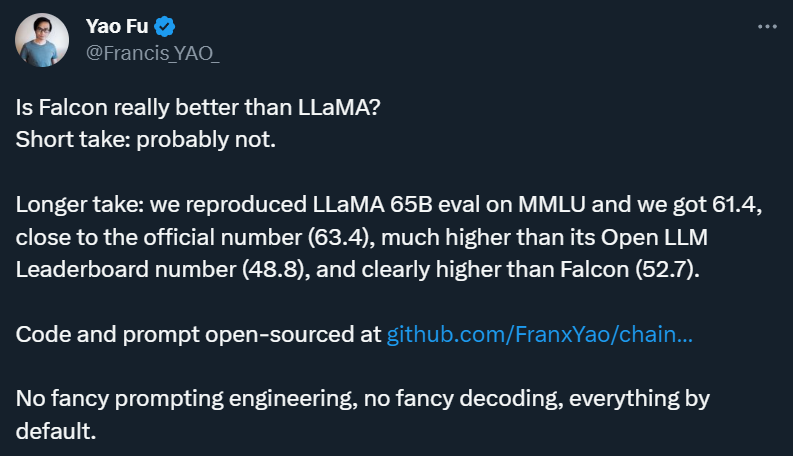The height and width of the screenshot is (456, 793).
Task: Click the phrase 'No fancy prompting engineering'
Action: tap(187, 399)
